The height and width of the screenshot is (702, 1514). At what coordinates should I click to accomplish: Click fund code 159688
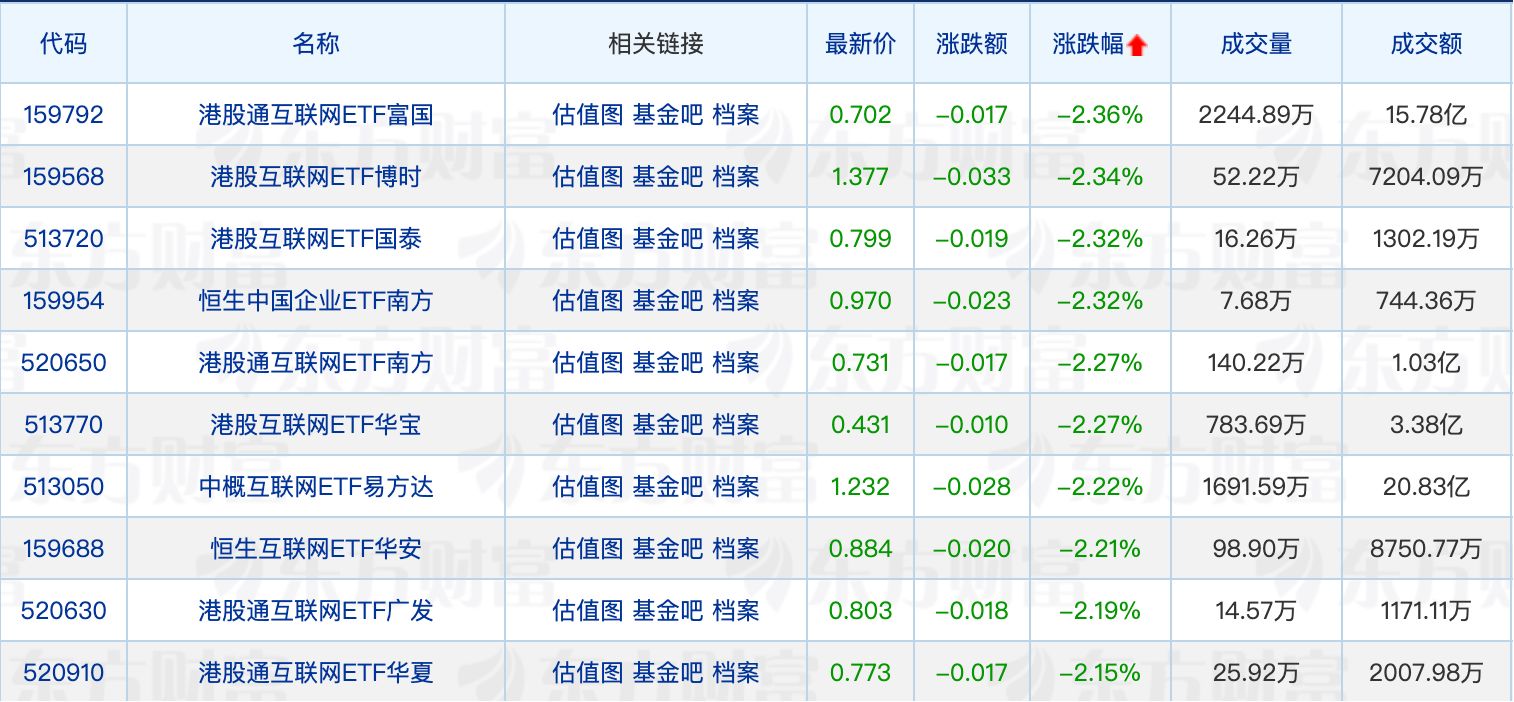pos(63,548)
